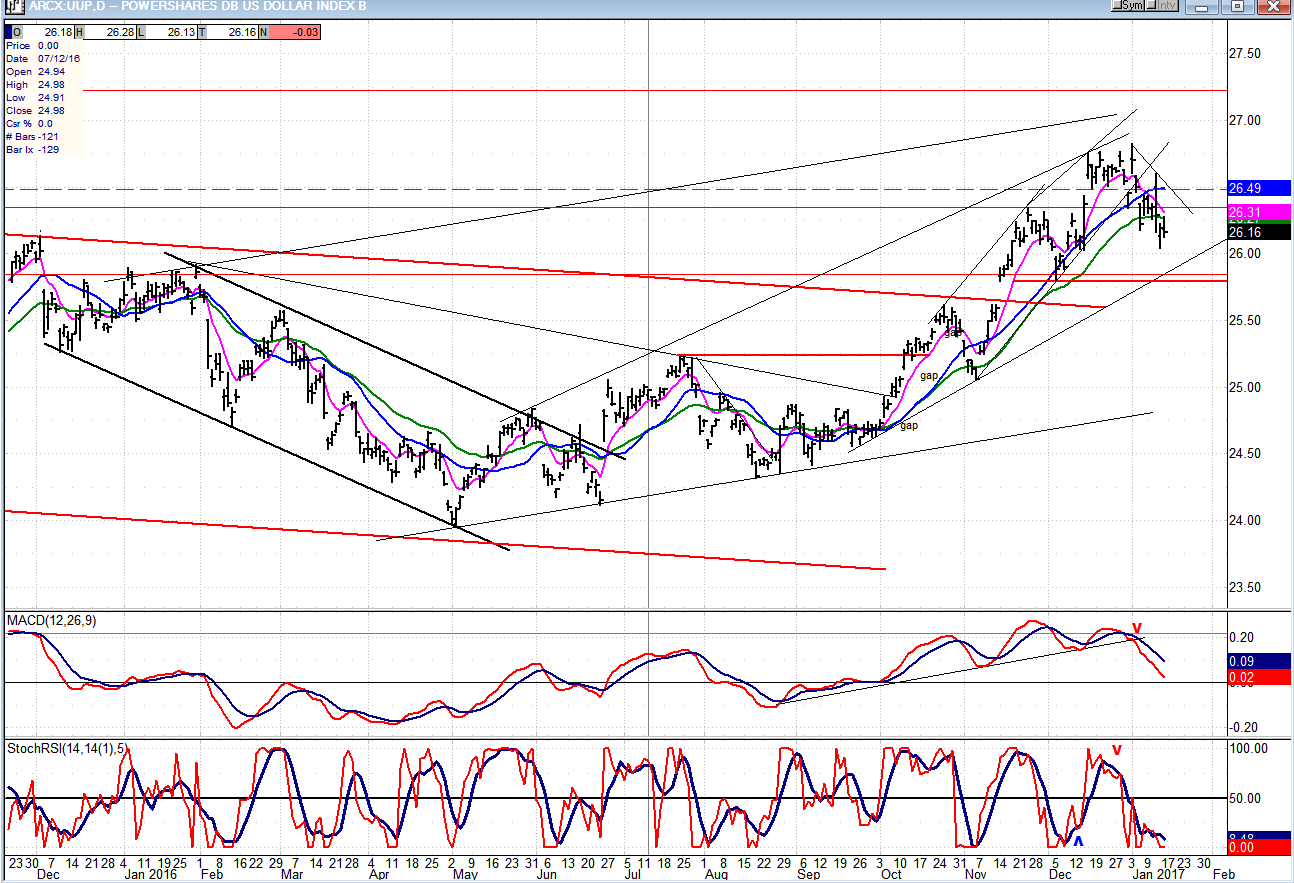Toggle the Intv link button
This screenshot has width=1294, height=883.
tap(1163, 6)
